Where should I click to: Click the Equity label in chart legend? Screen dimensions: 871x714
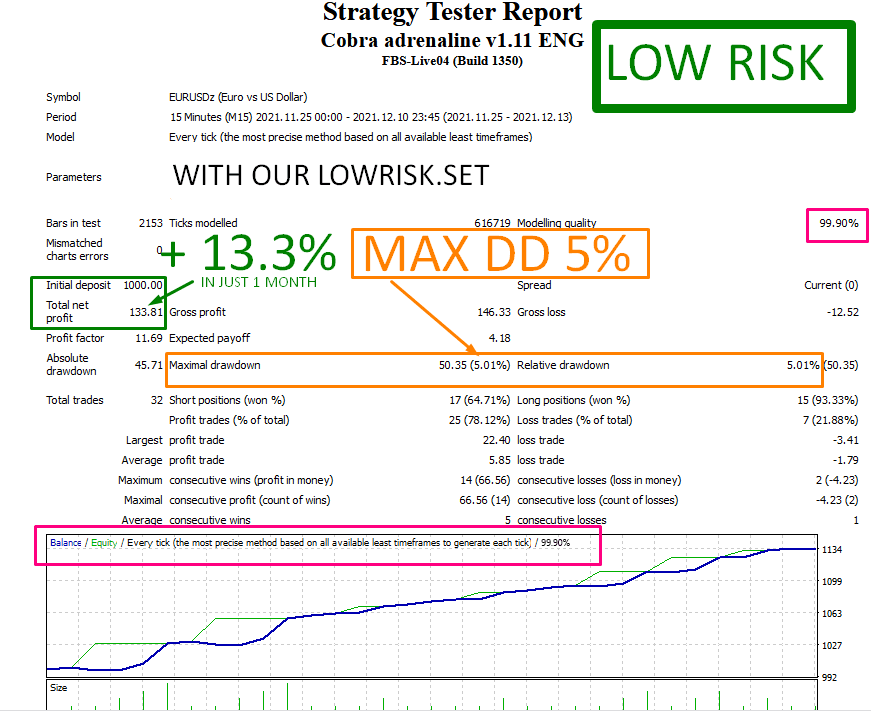(x=102, y=543)
